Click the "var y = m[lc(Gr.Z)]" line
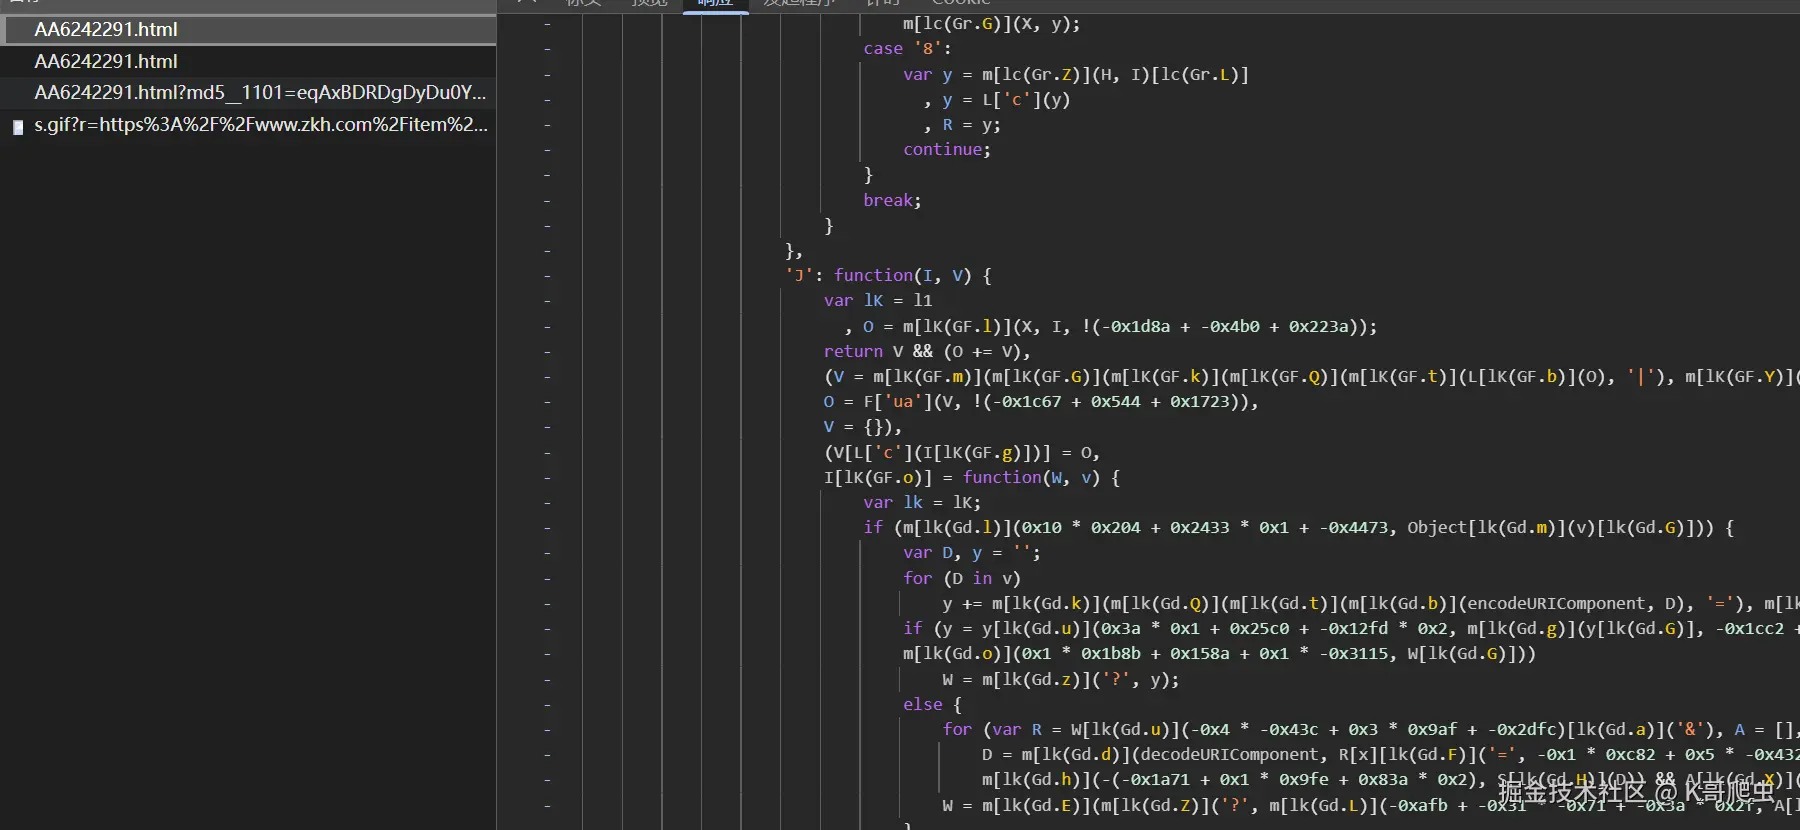Image resolution: width=1800 pixels, height=830 pixels. point(1076,75)
